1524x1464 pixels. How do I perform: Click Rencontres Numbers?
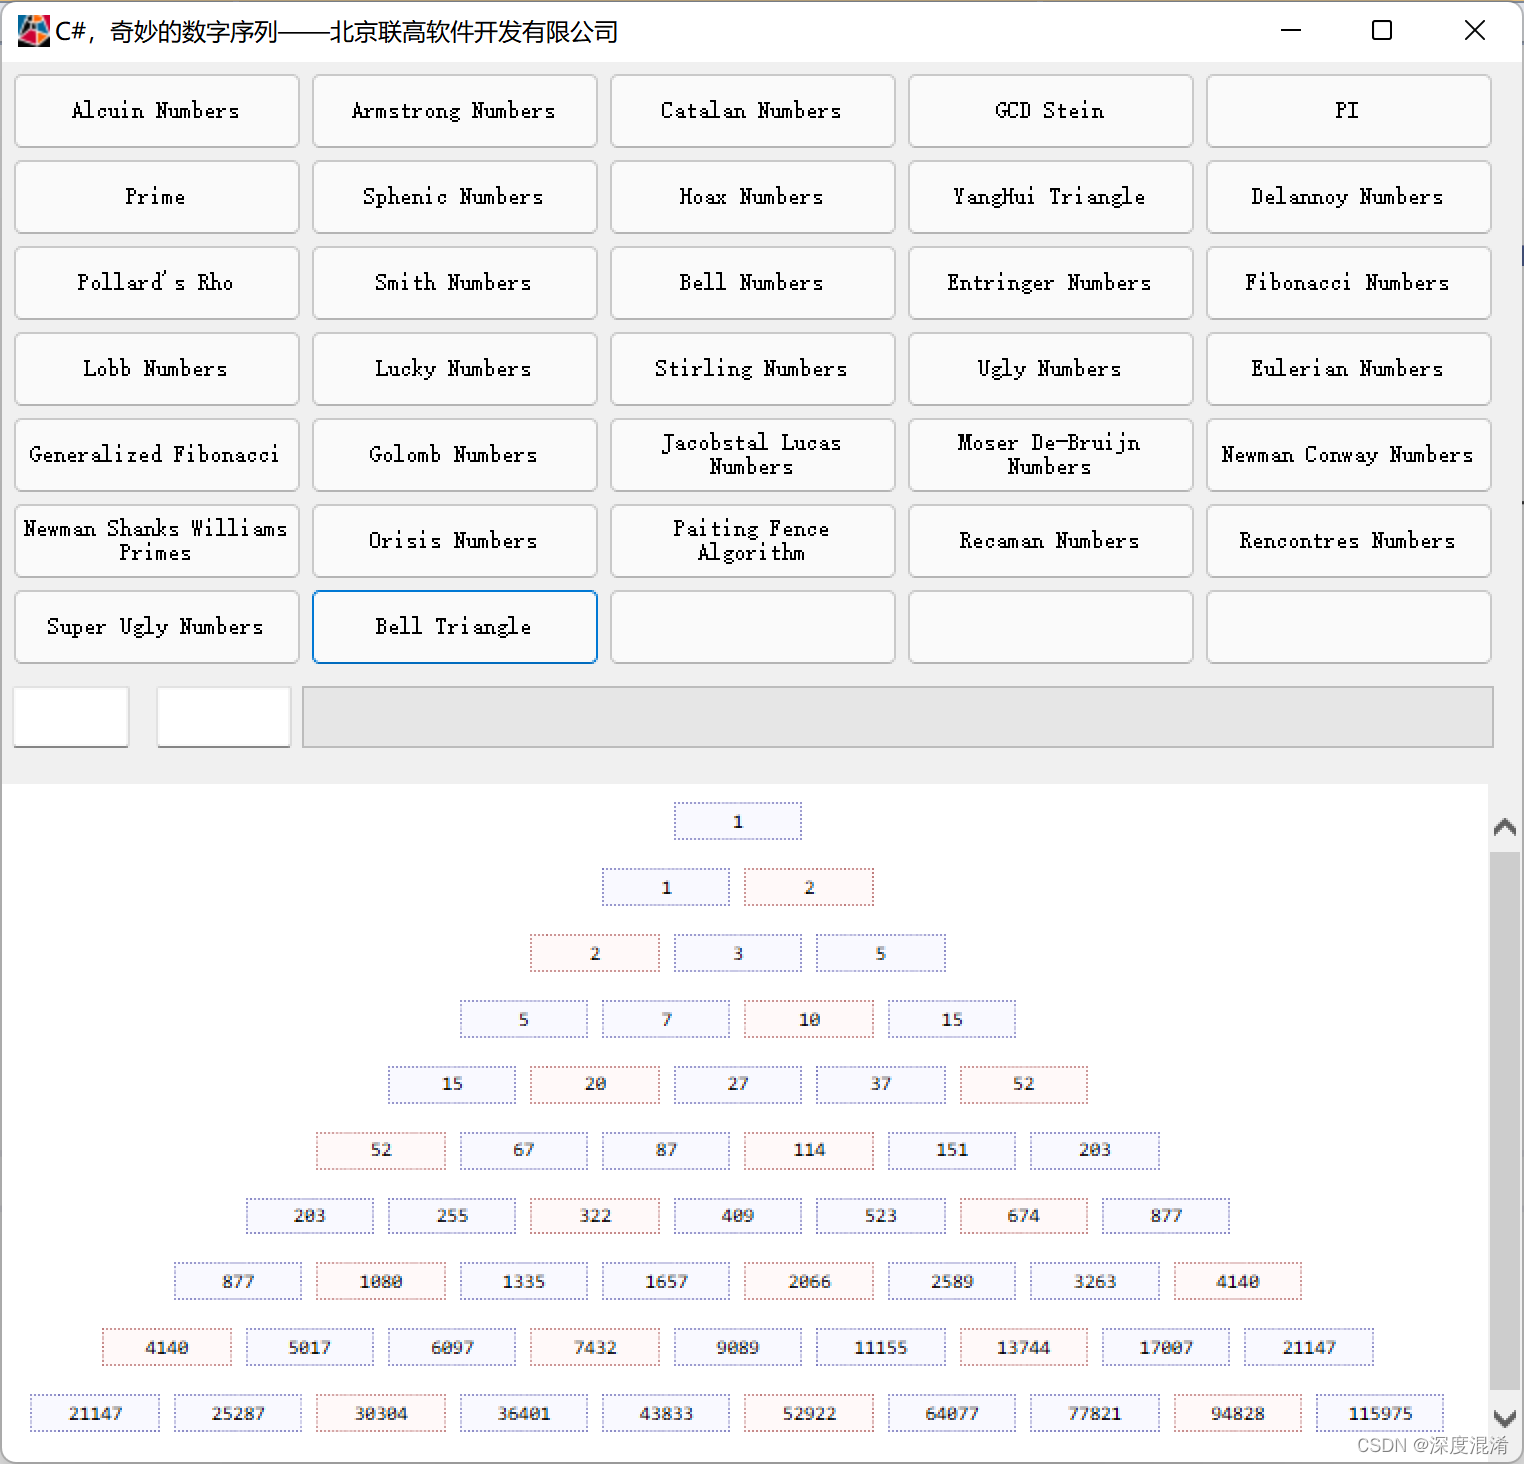(x=1349, y=541)
